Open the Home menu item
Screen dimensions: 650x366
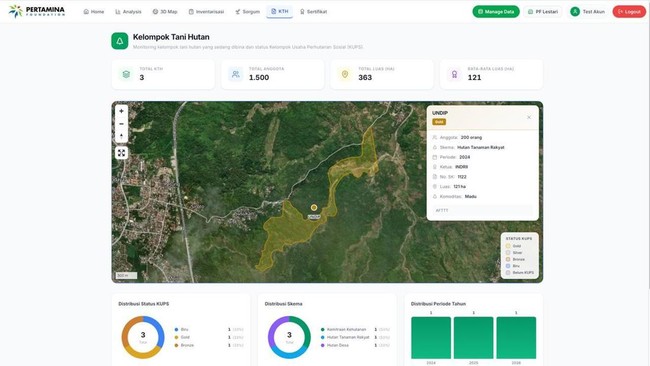94,12
